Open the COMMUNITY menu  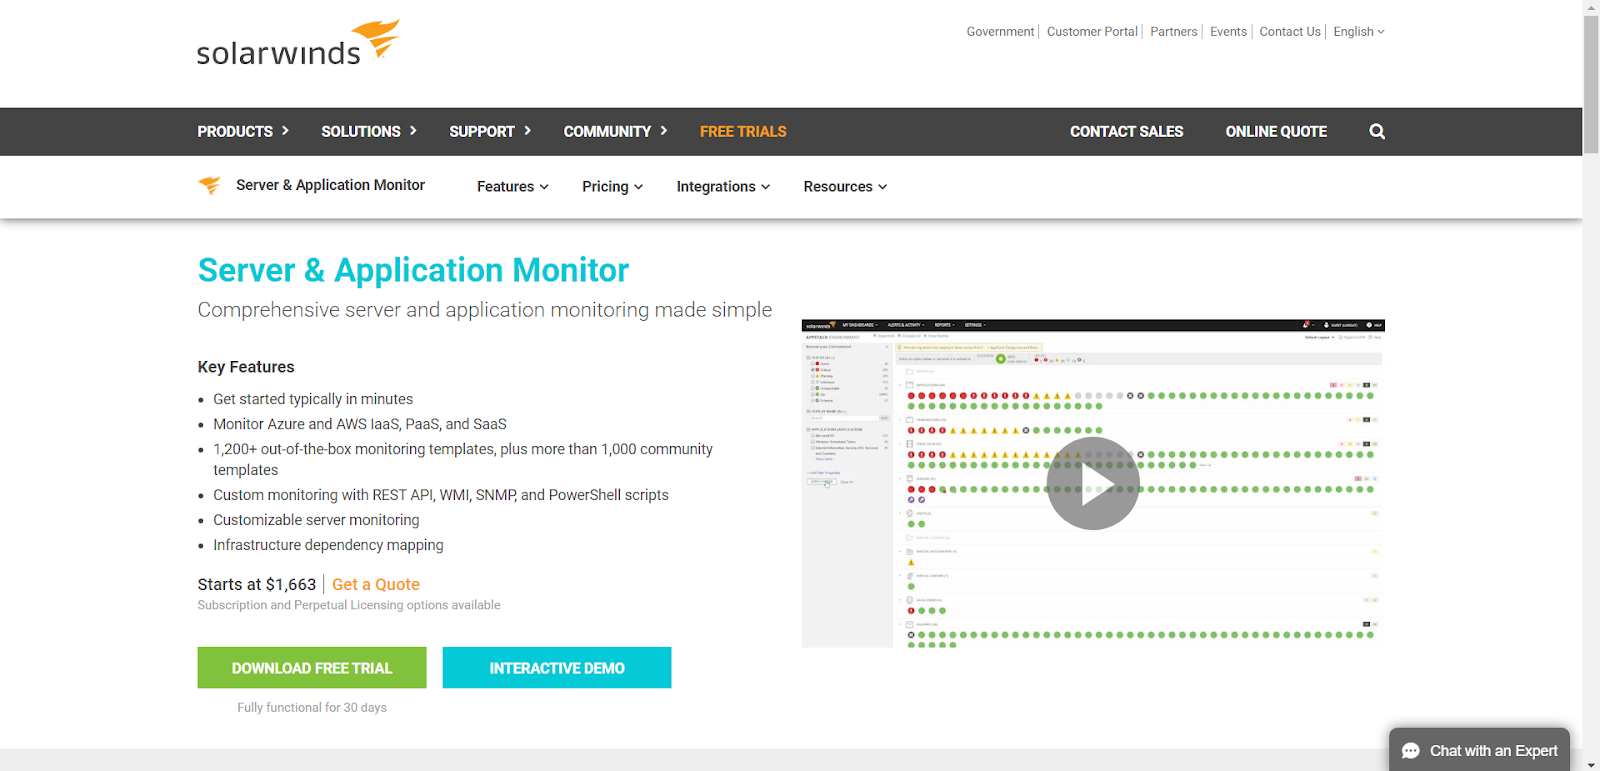pos(615,132)
